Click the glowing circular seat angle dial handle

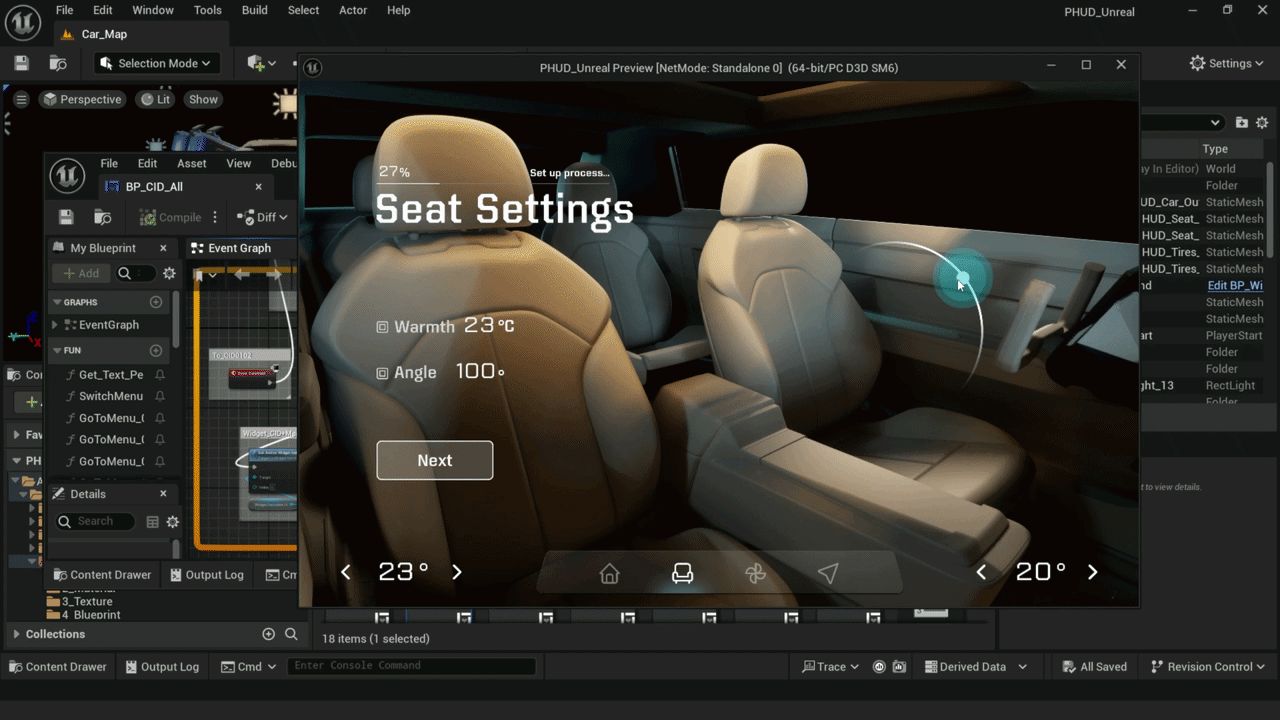point(962,279)
